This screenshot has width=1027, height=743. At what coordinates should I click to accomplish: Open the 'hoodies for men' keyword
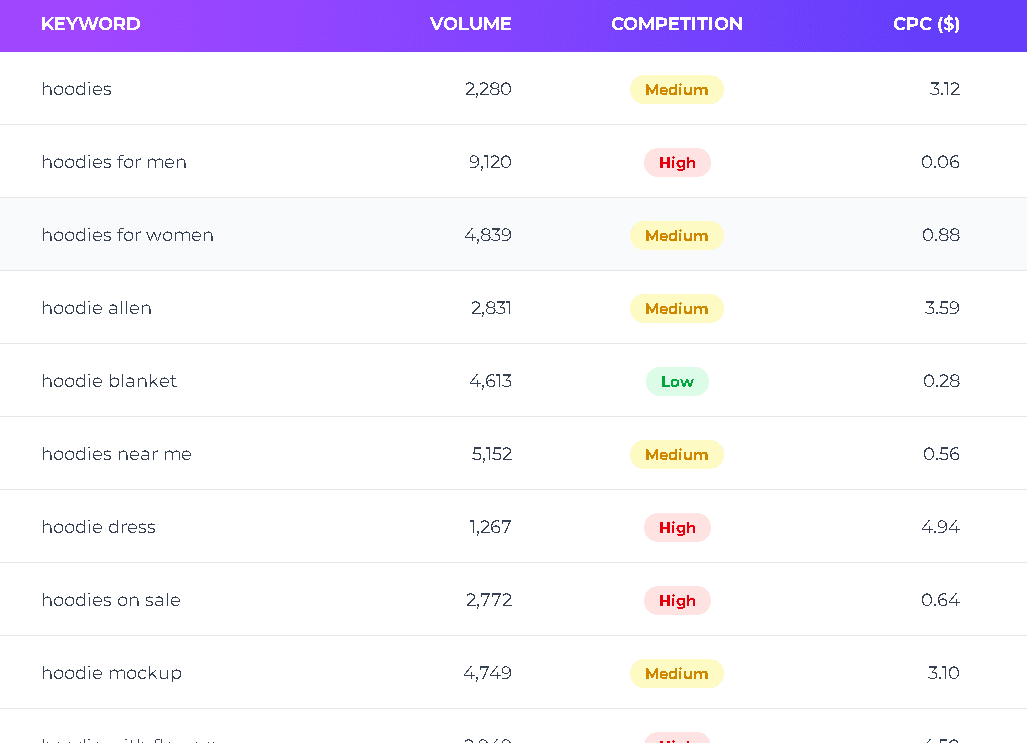(114, 162)
